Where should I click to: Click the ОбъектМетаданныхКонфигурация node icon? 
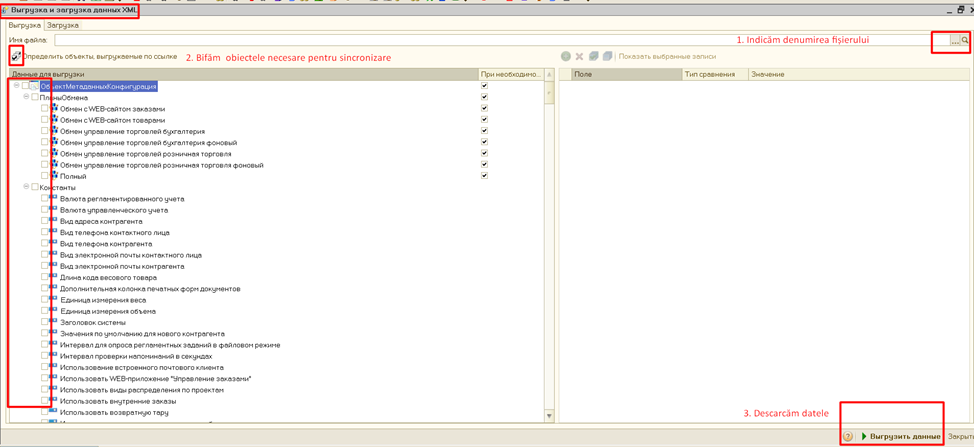click(34, 86)
